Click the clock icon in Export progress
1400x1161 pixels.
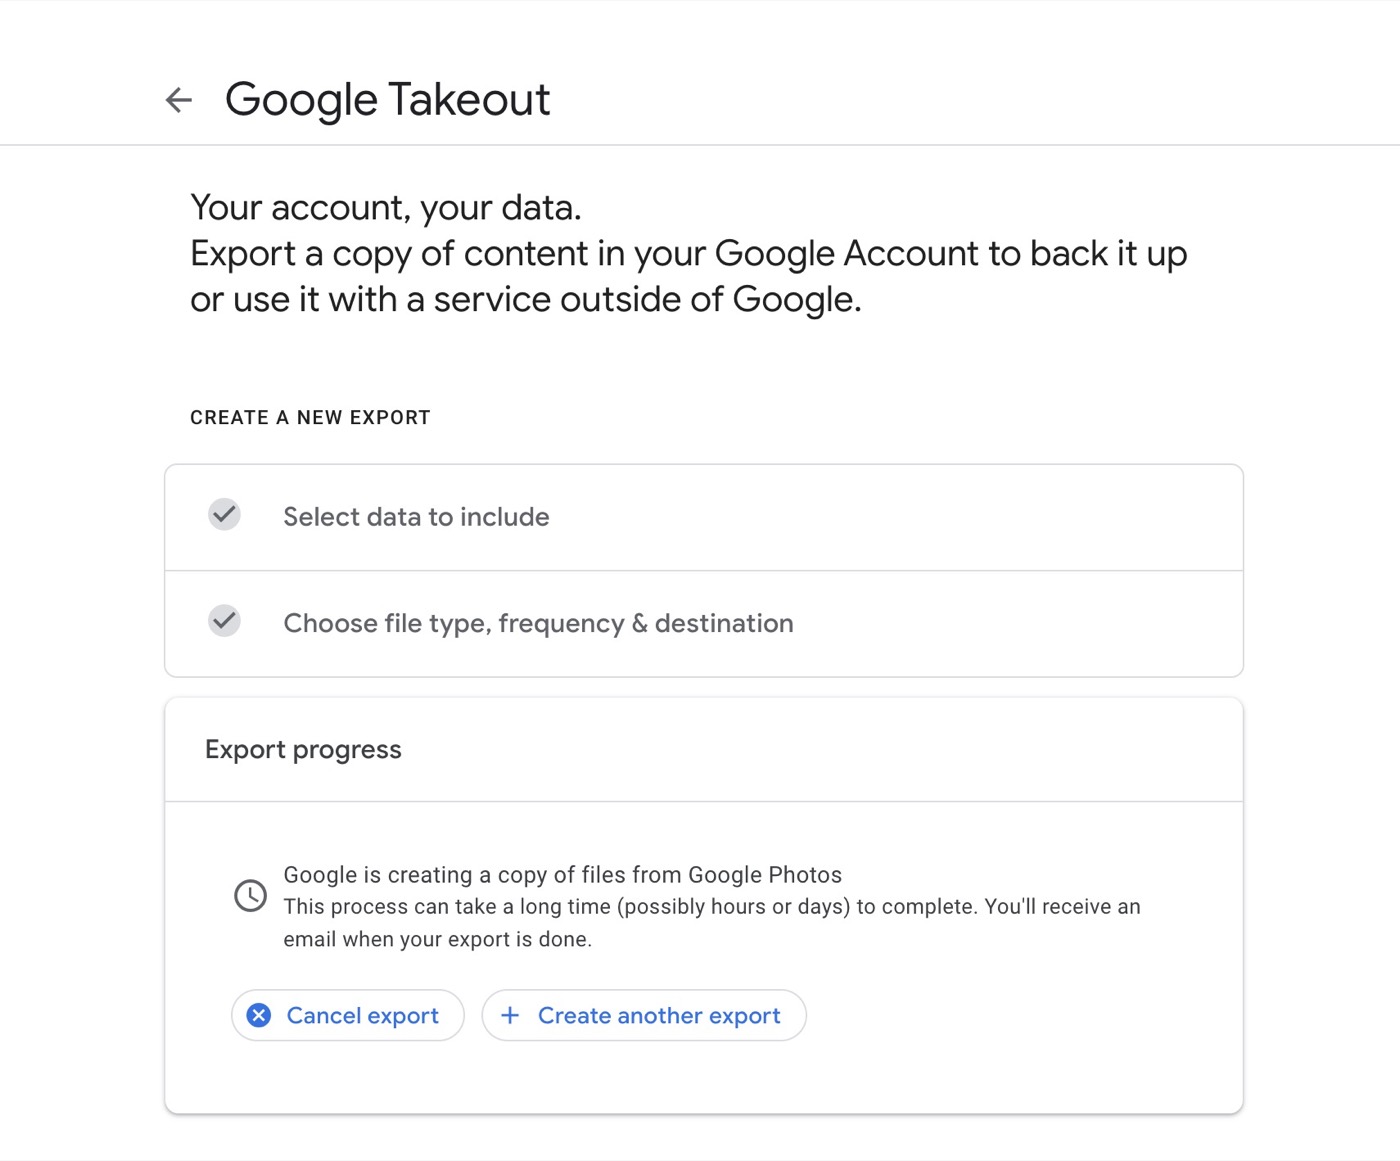[x=250, y=895]
